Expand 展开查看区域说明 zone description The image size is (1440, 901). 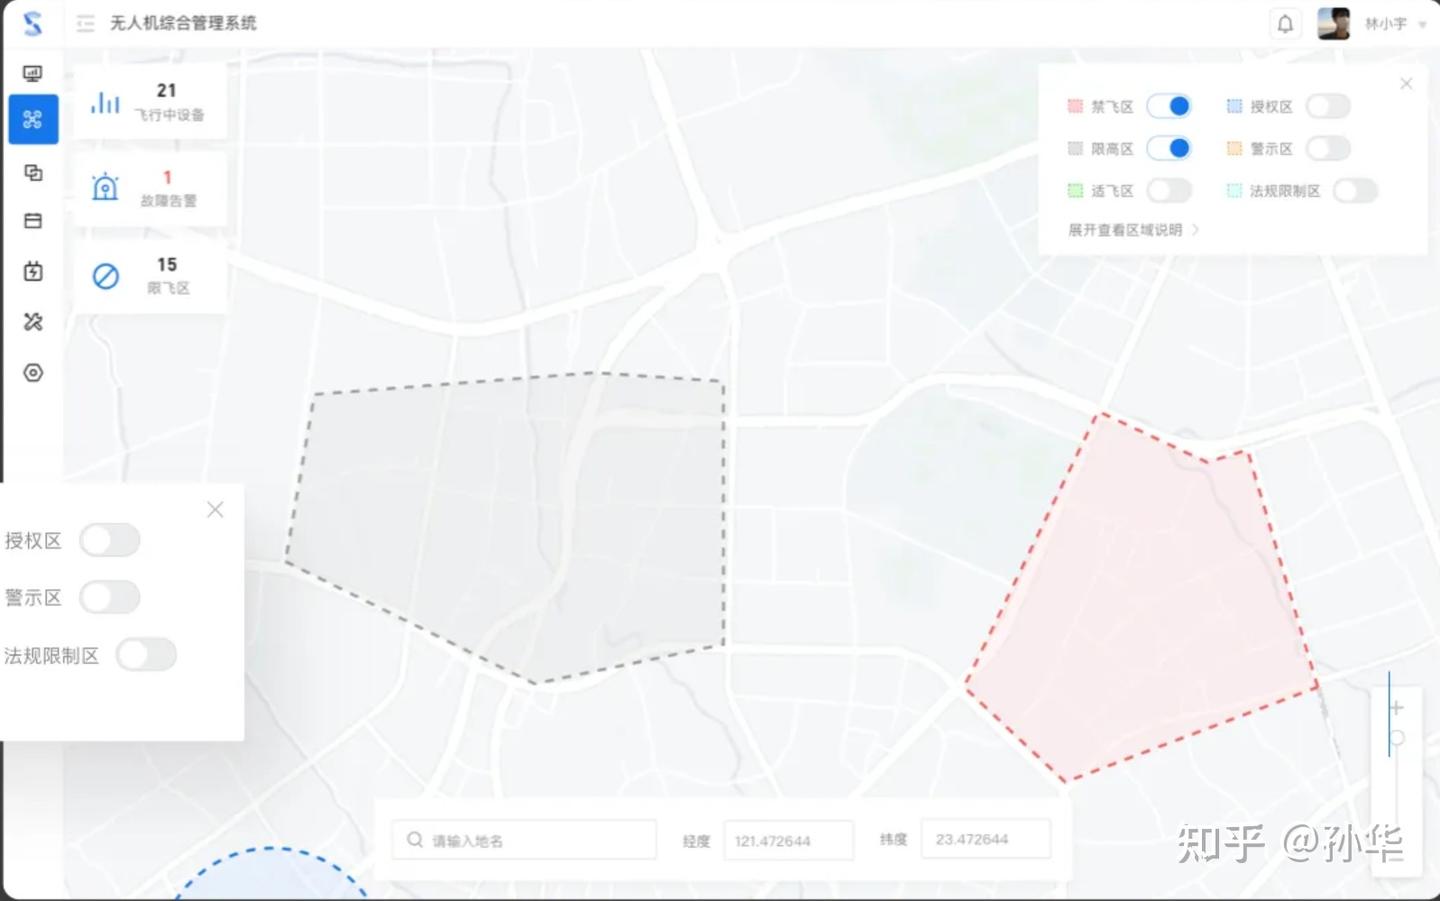(x=1133, y=230)
